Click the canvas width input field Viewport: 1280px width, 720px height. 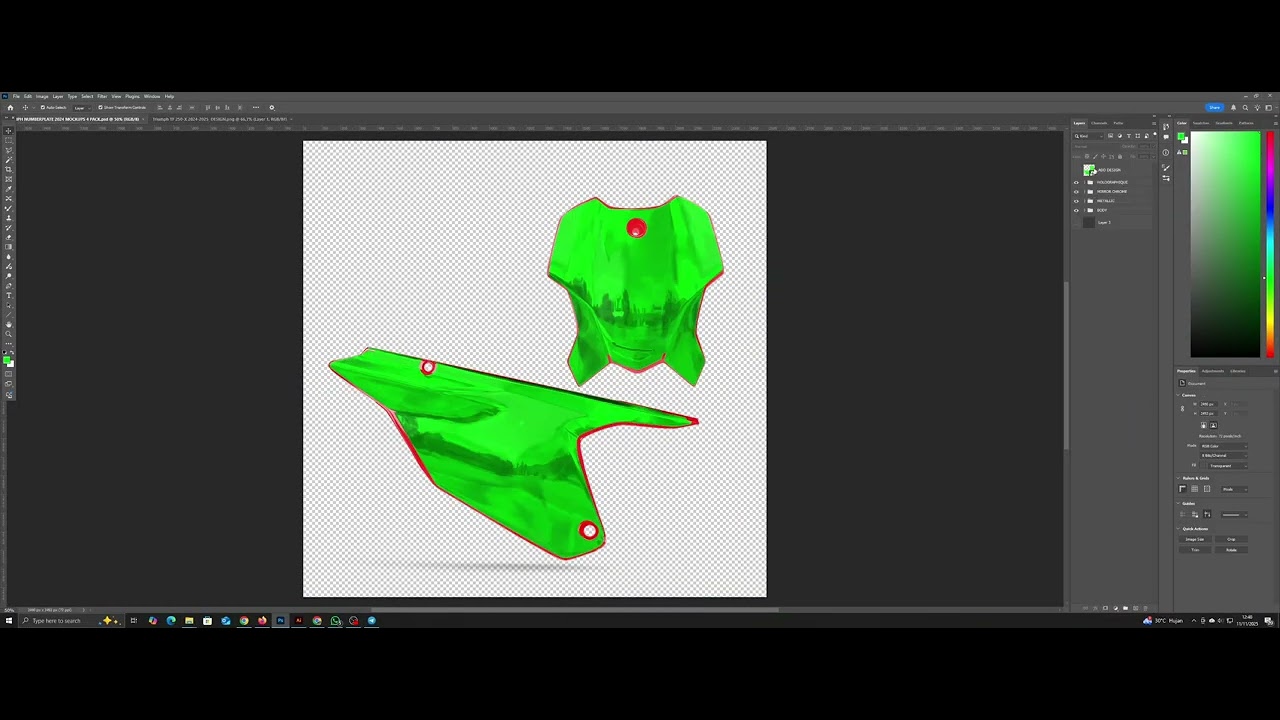pos(1208,404)
